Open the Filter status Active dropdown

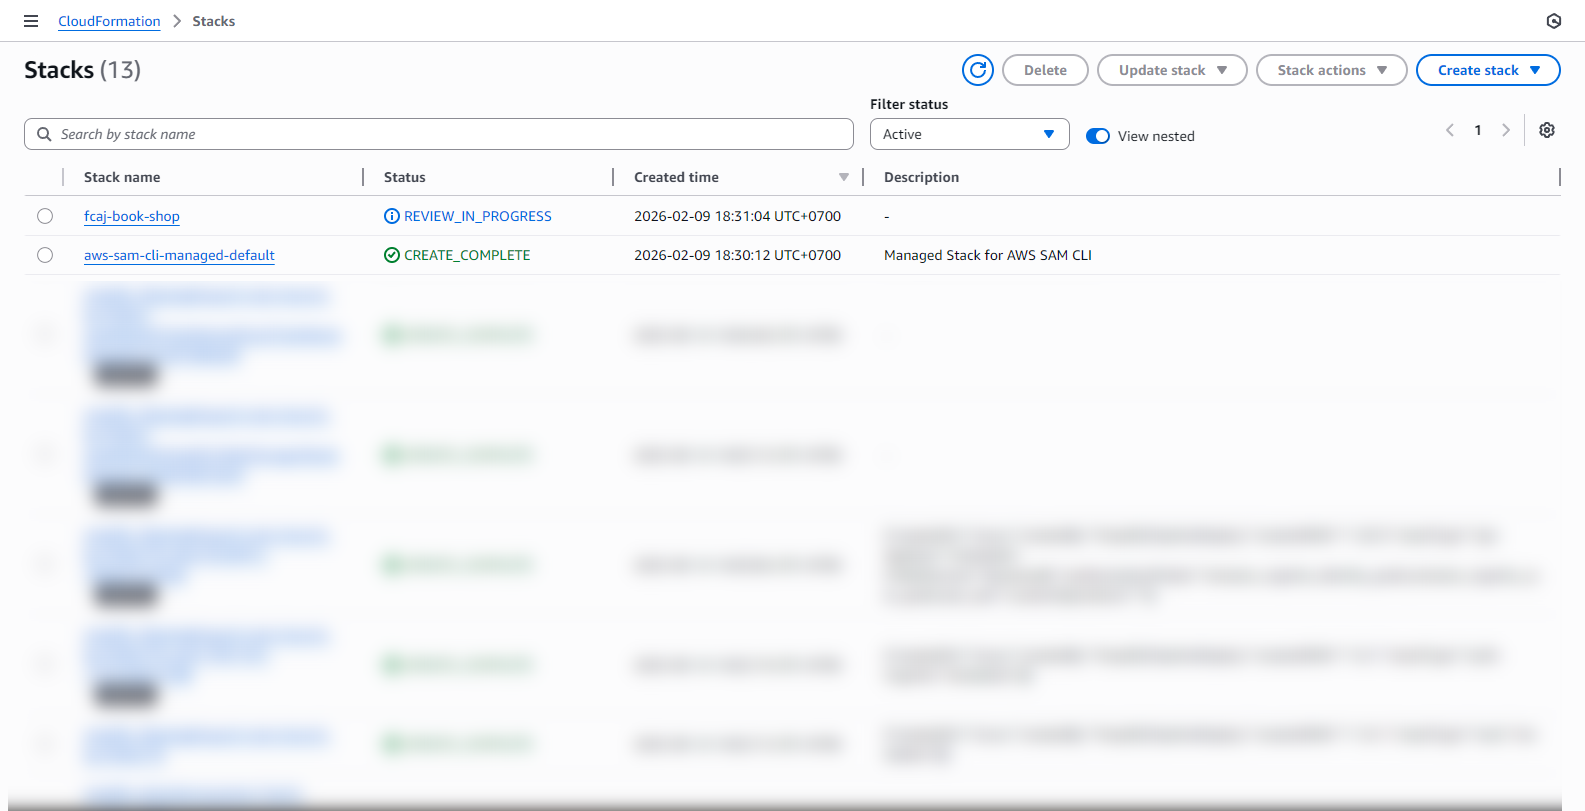pos(970,134)
